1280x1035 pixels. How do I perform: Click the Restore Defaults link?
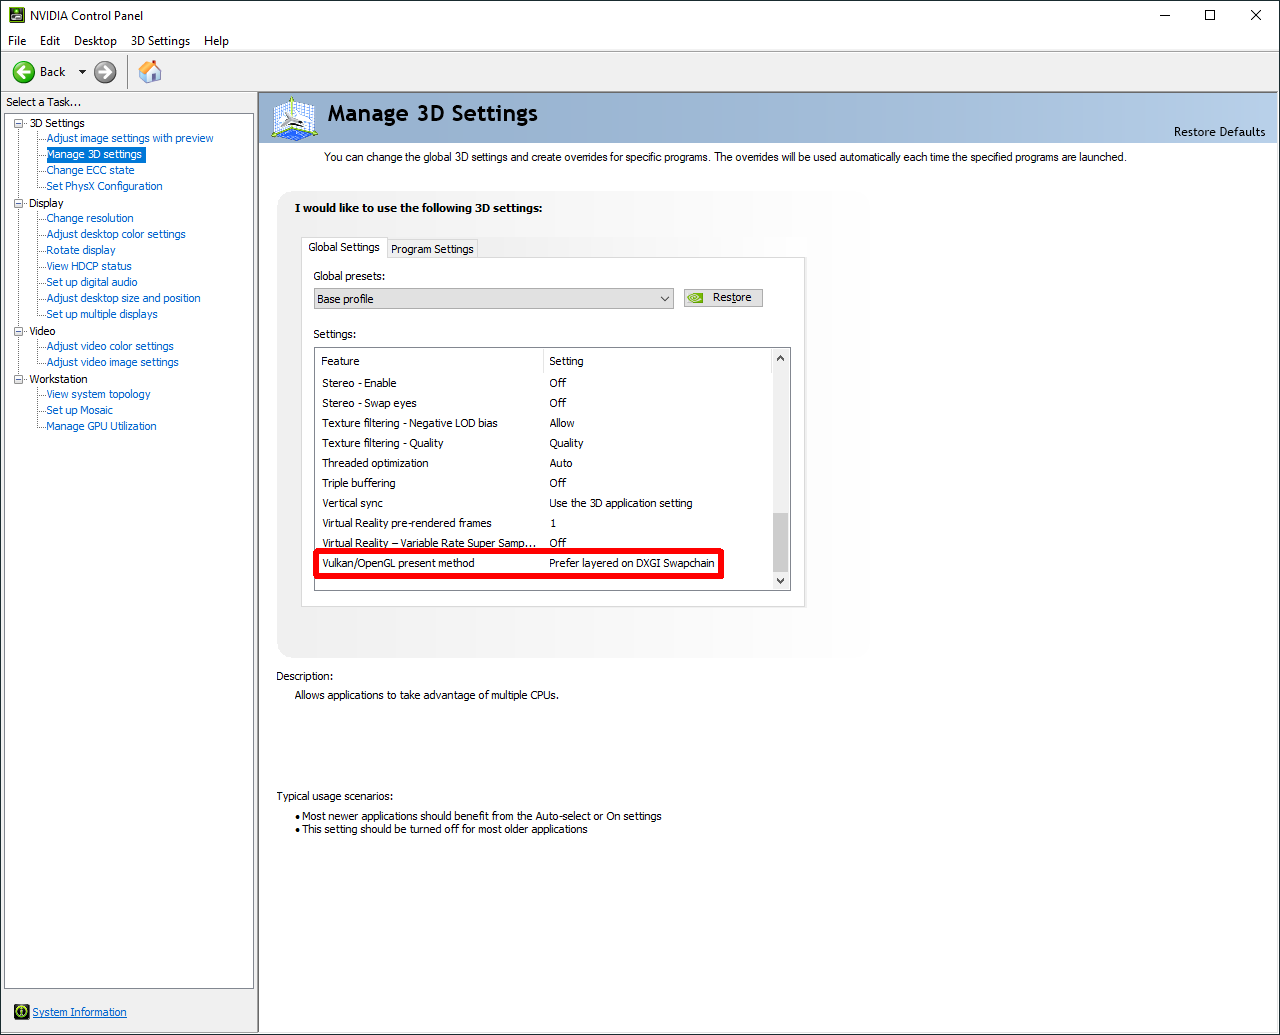tap(1219, 132)
